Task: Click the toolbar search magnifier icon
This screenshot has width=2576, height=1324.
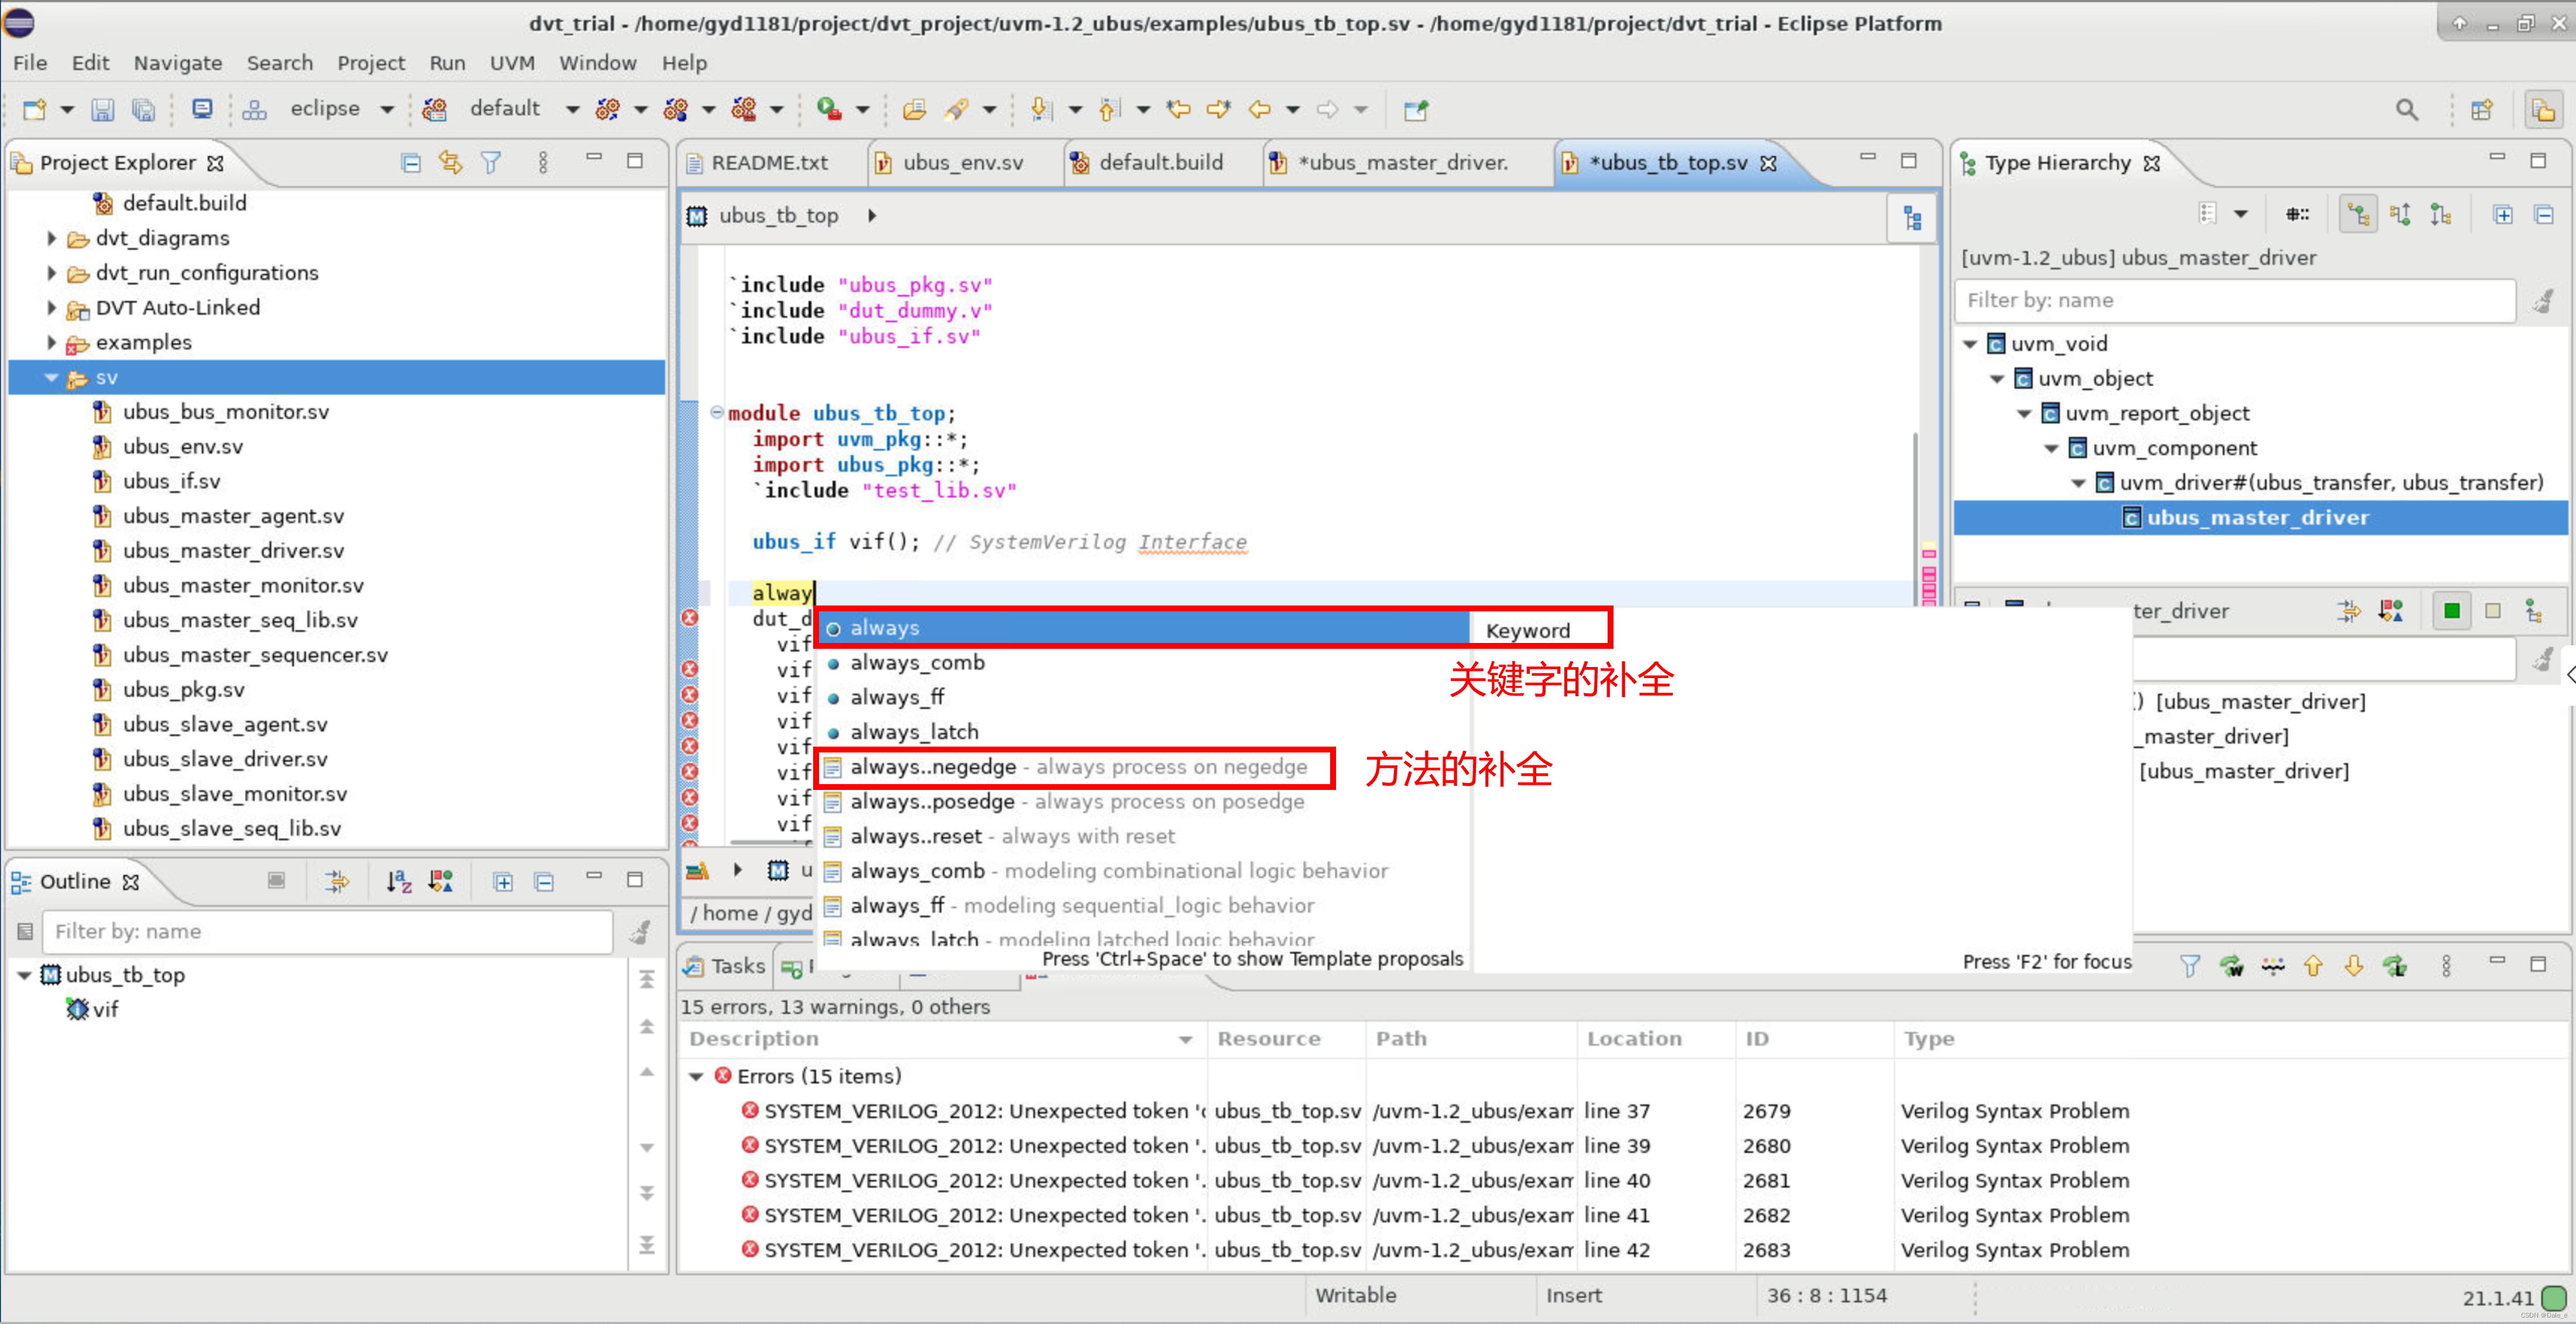Action: (x=2406, y=109)
